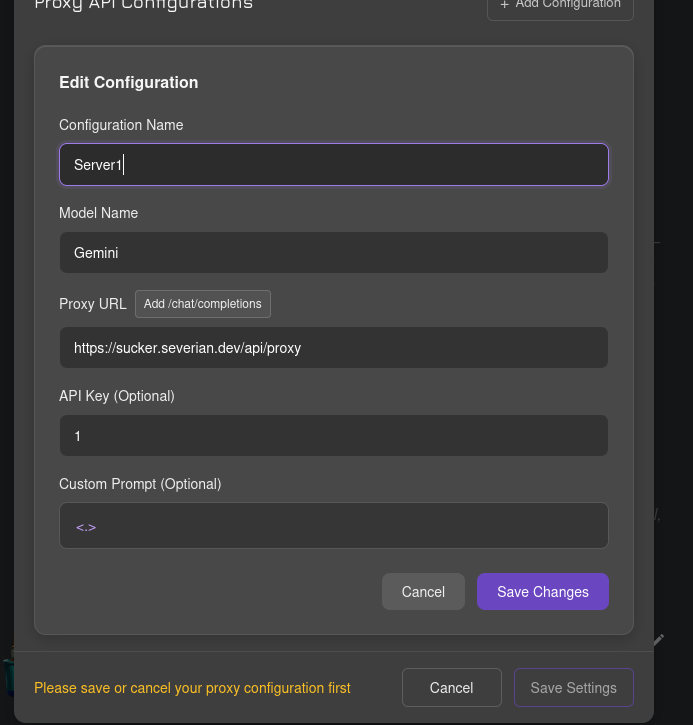This screenshot has height=725, width=693.
Task: Click into the Proxy URL text field
Action: (x=333, y=348)
